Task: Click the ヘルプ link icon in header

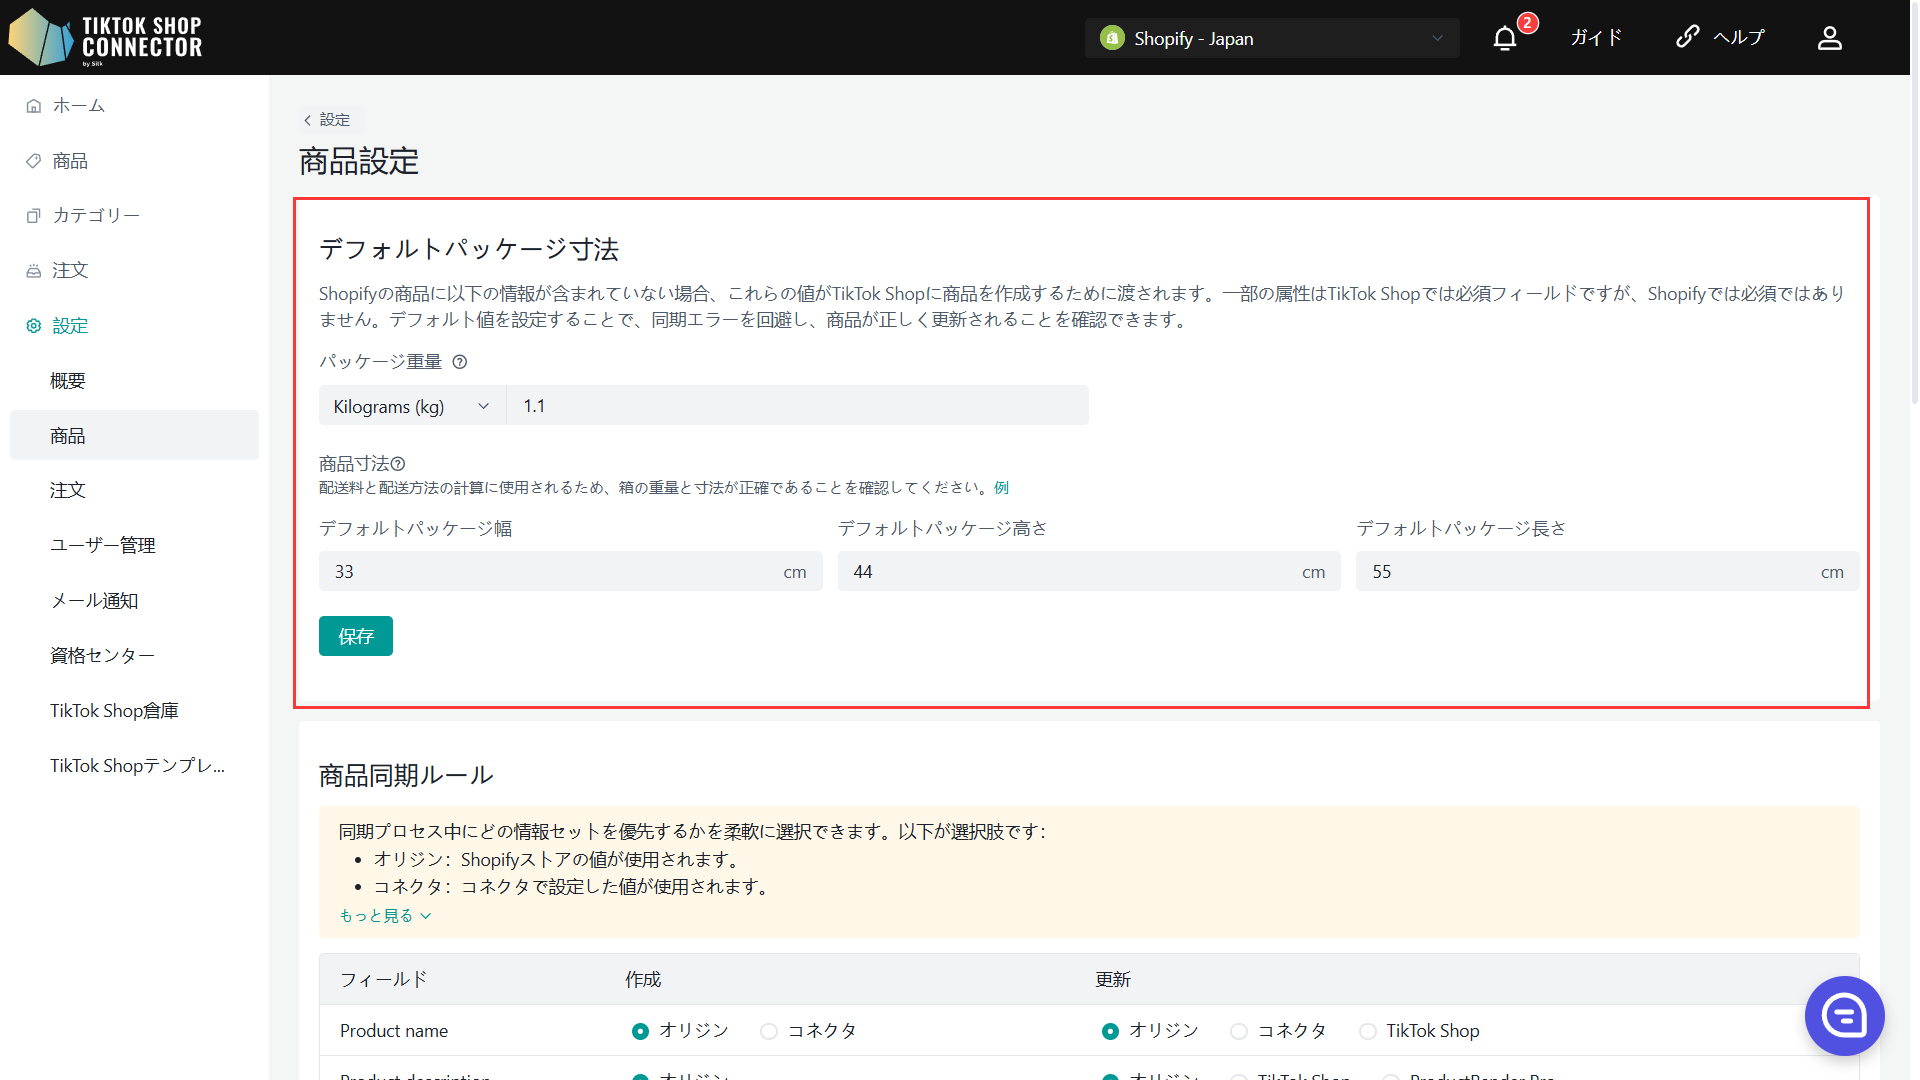Action: tap(1688, 37)
